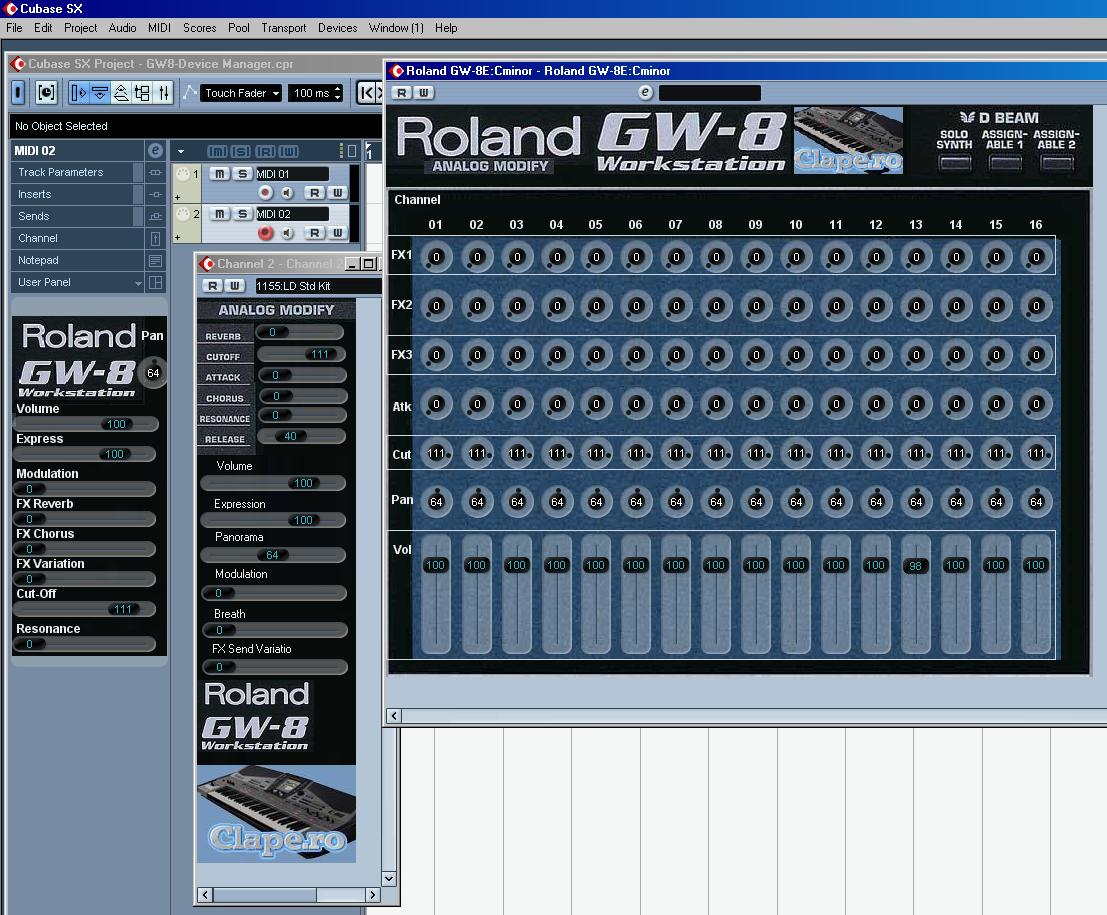1107x915 pixels.
Task: Open the Transport menu
Action: click(x=284, y=28)
